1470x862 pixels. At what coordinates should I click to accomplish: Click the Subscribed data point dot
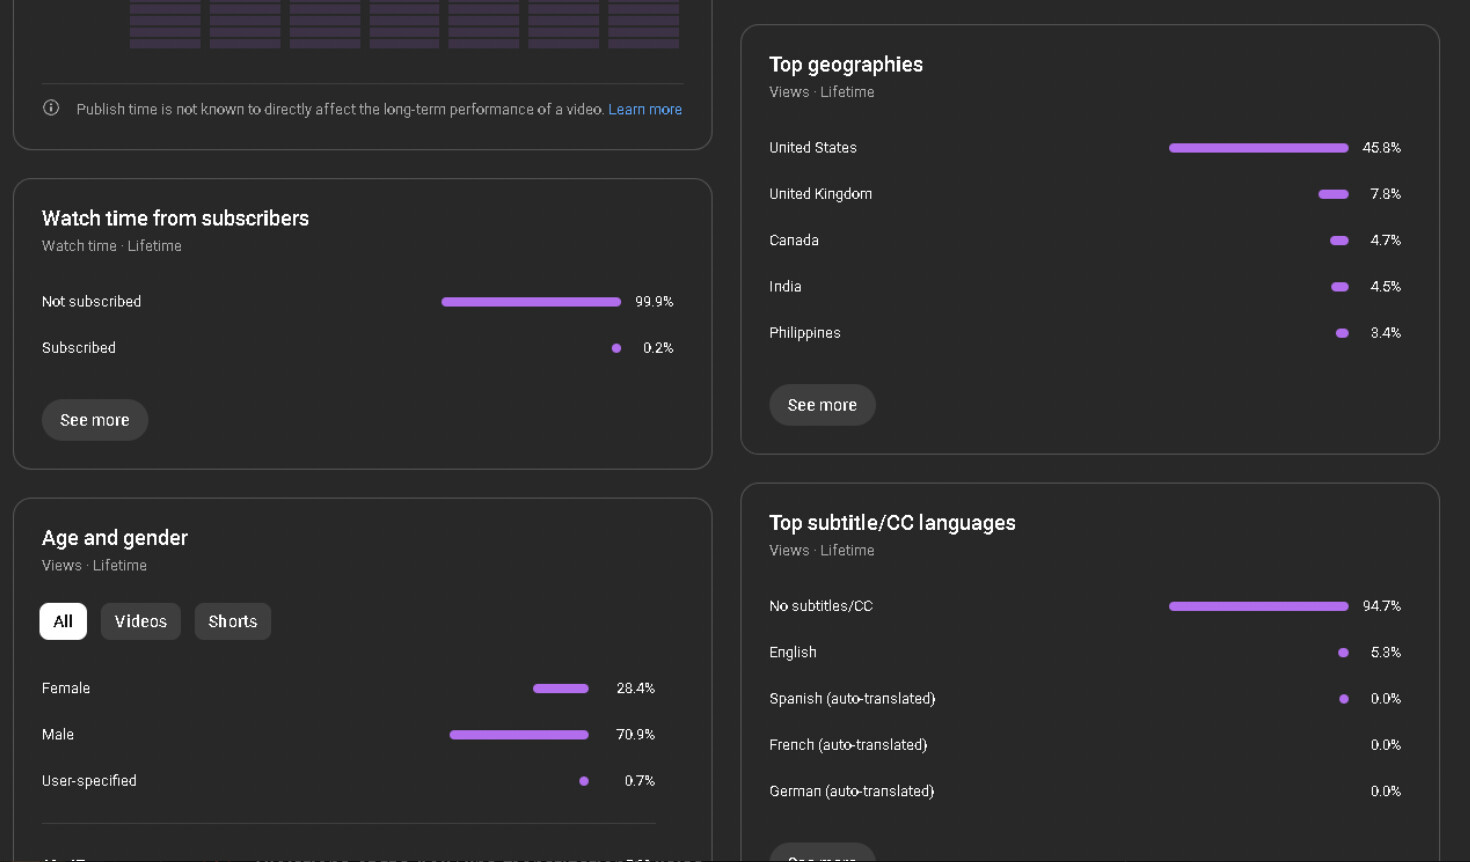point(616,348)
